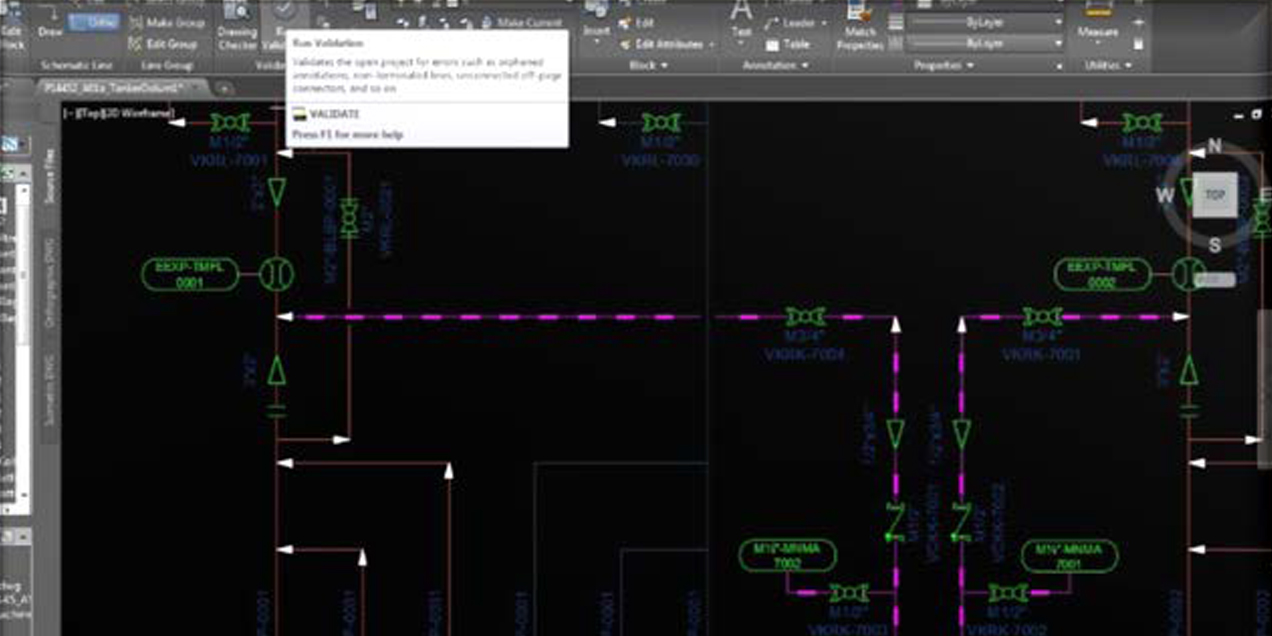Screen dimensions: 1272x636
Task: Open the Source Files side tab
Action: (x=50, y=178)
